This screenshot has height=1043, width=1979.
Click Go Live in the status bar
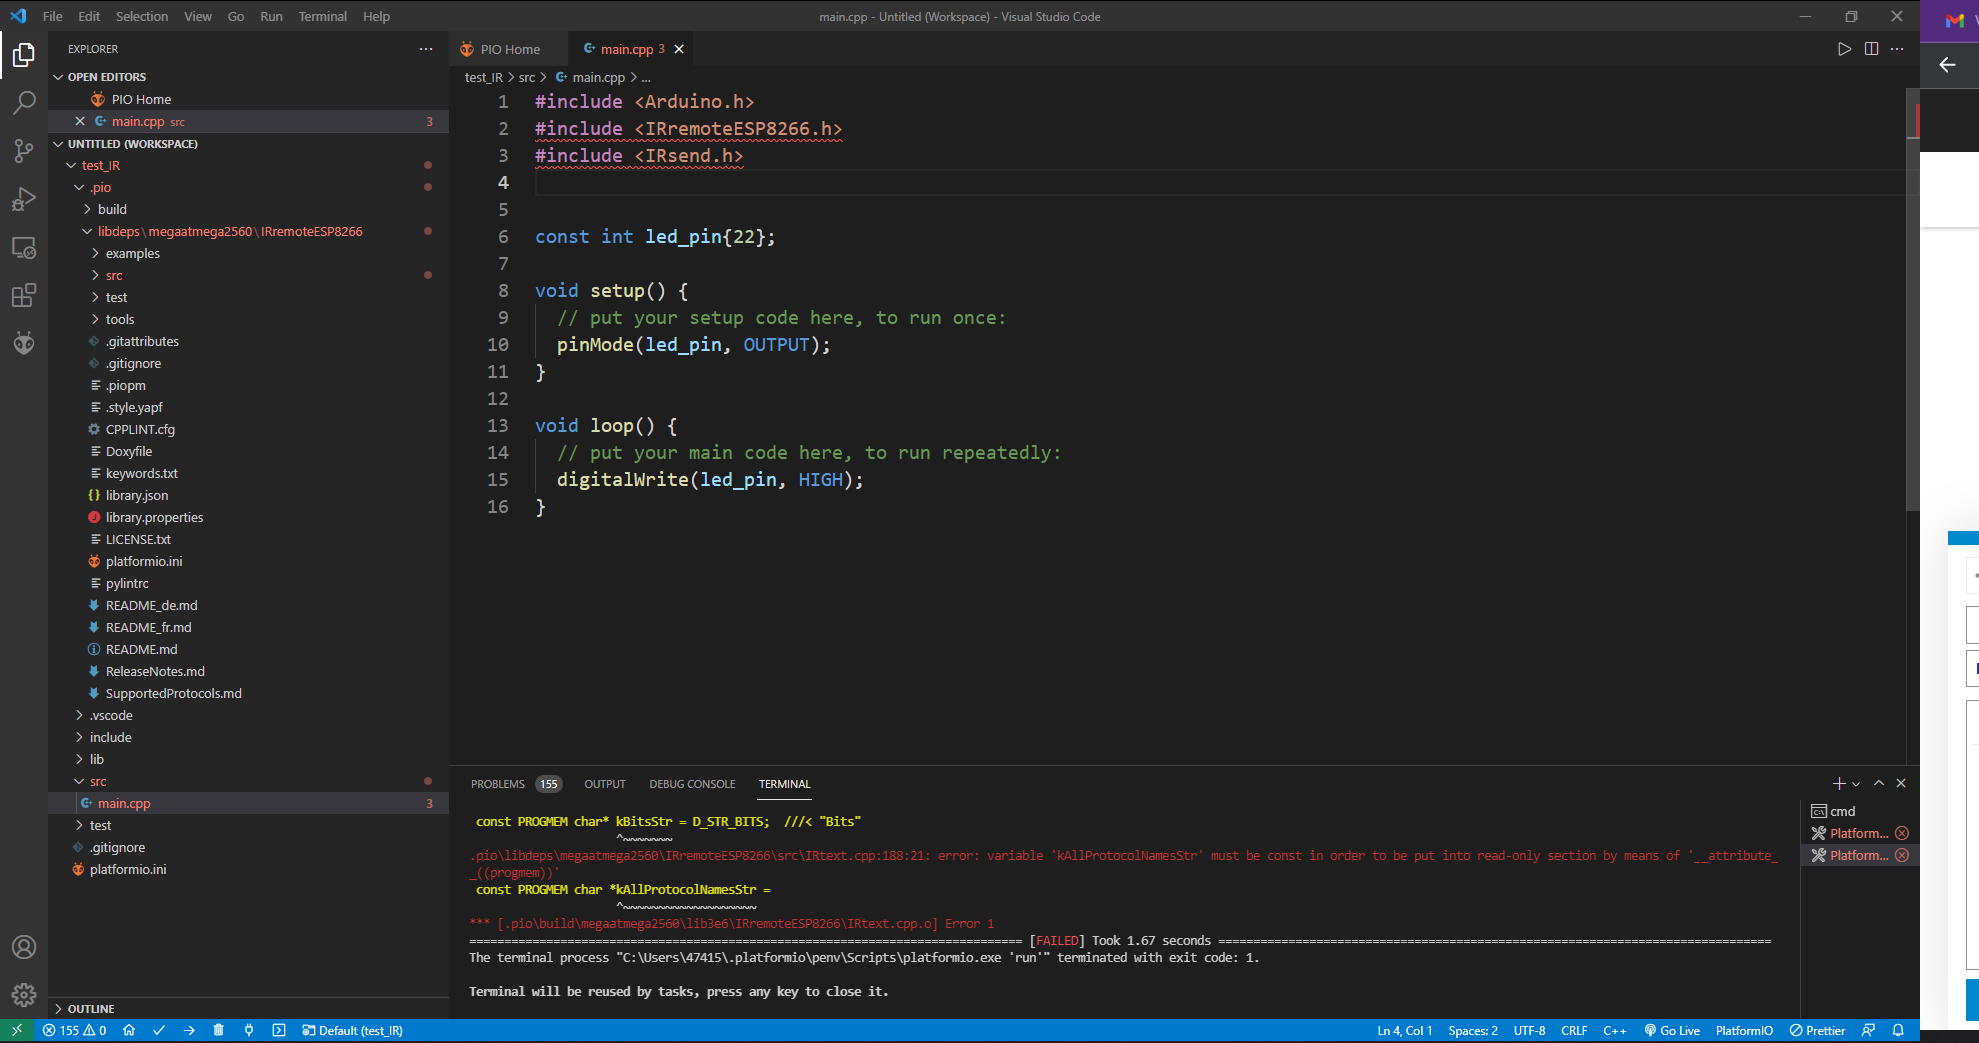pos(1672,1030)
